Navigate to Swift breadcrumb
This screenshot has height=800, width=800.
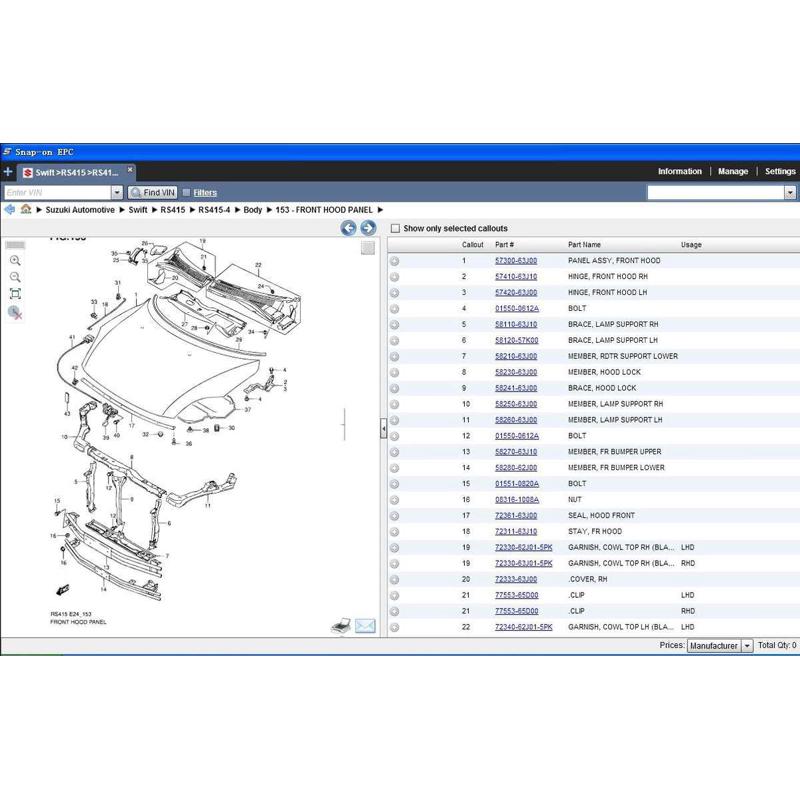coord(138,210)
